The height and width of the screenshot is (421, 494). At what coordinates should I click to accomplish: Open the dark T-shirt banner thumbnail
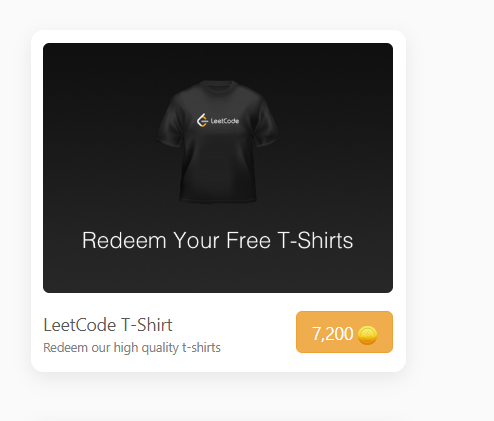tap(218, 168)
